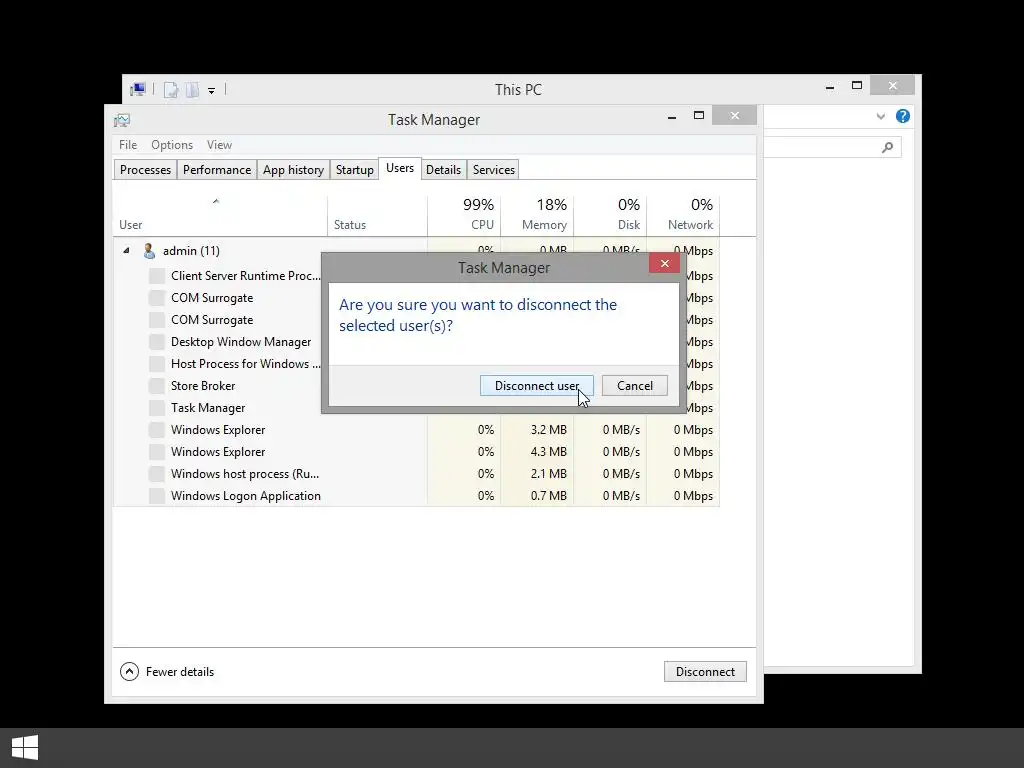Switch to the Startup tab

[355, 170]
